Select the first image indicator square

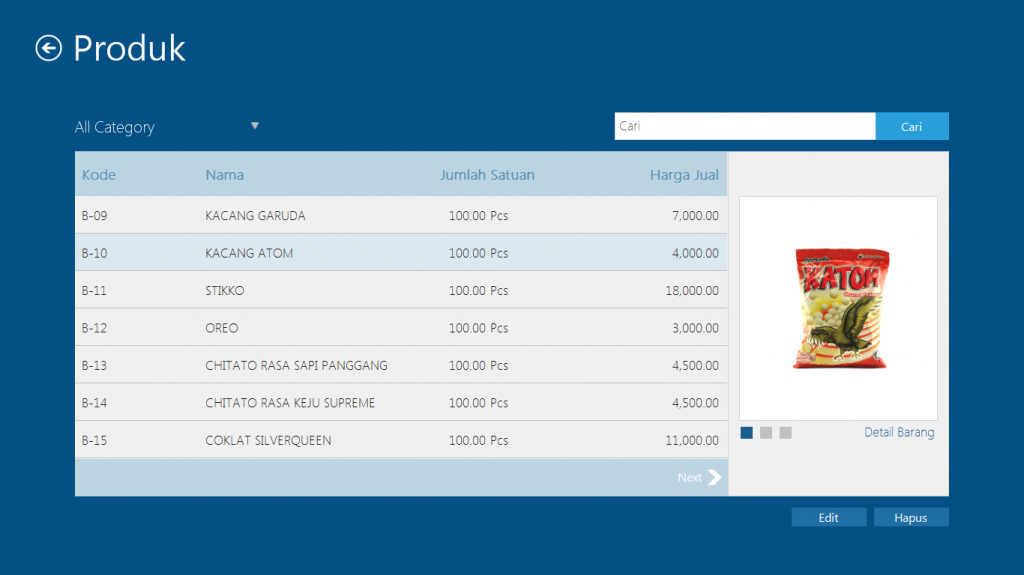[x=747, y=432]
